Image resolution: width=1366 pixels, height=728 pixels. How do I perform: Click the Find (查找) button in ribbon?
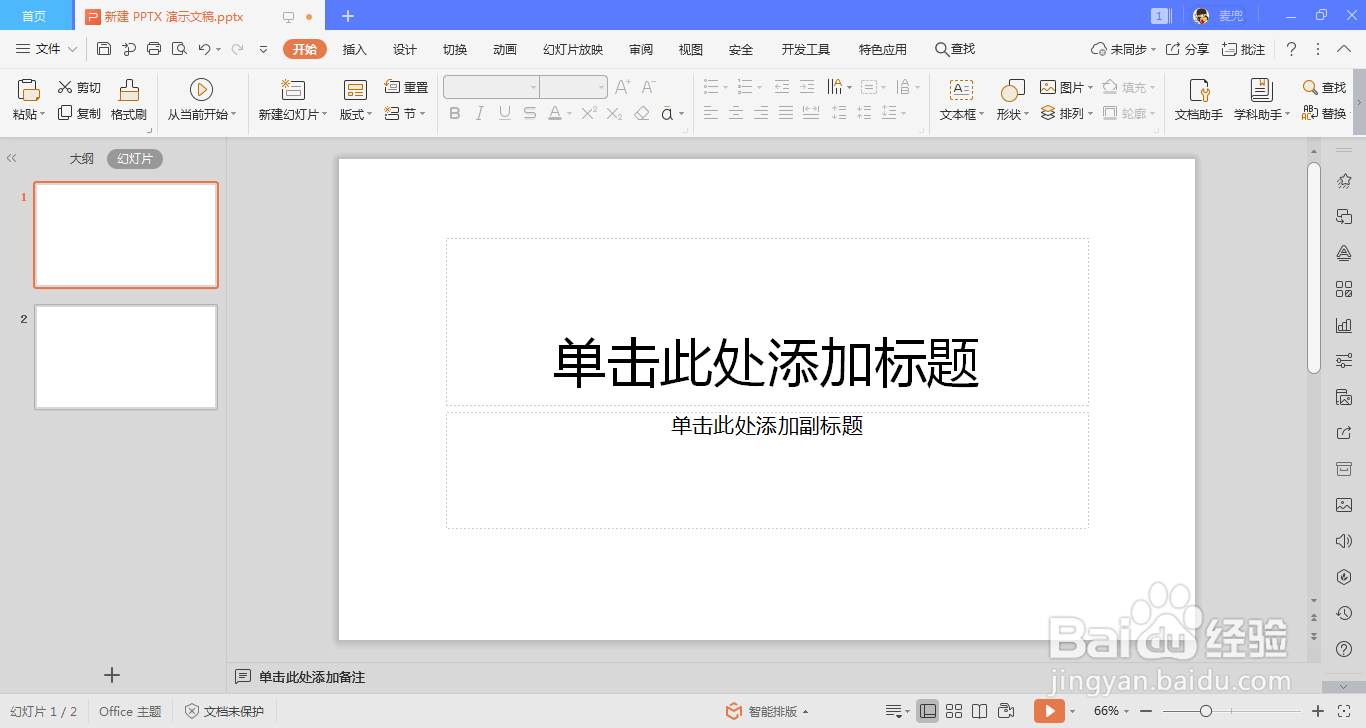[1324, 88]
